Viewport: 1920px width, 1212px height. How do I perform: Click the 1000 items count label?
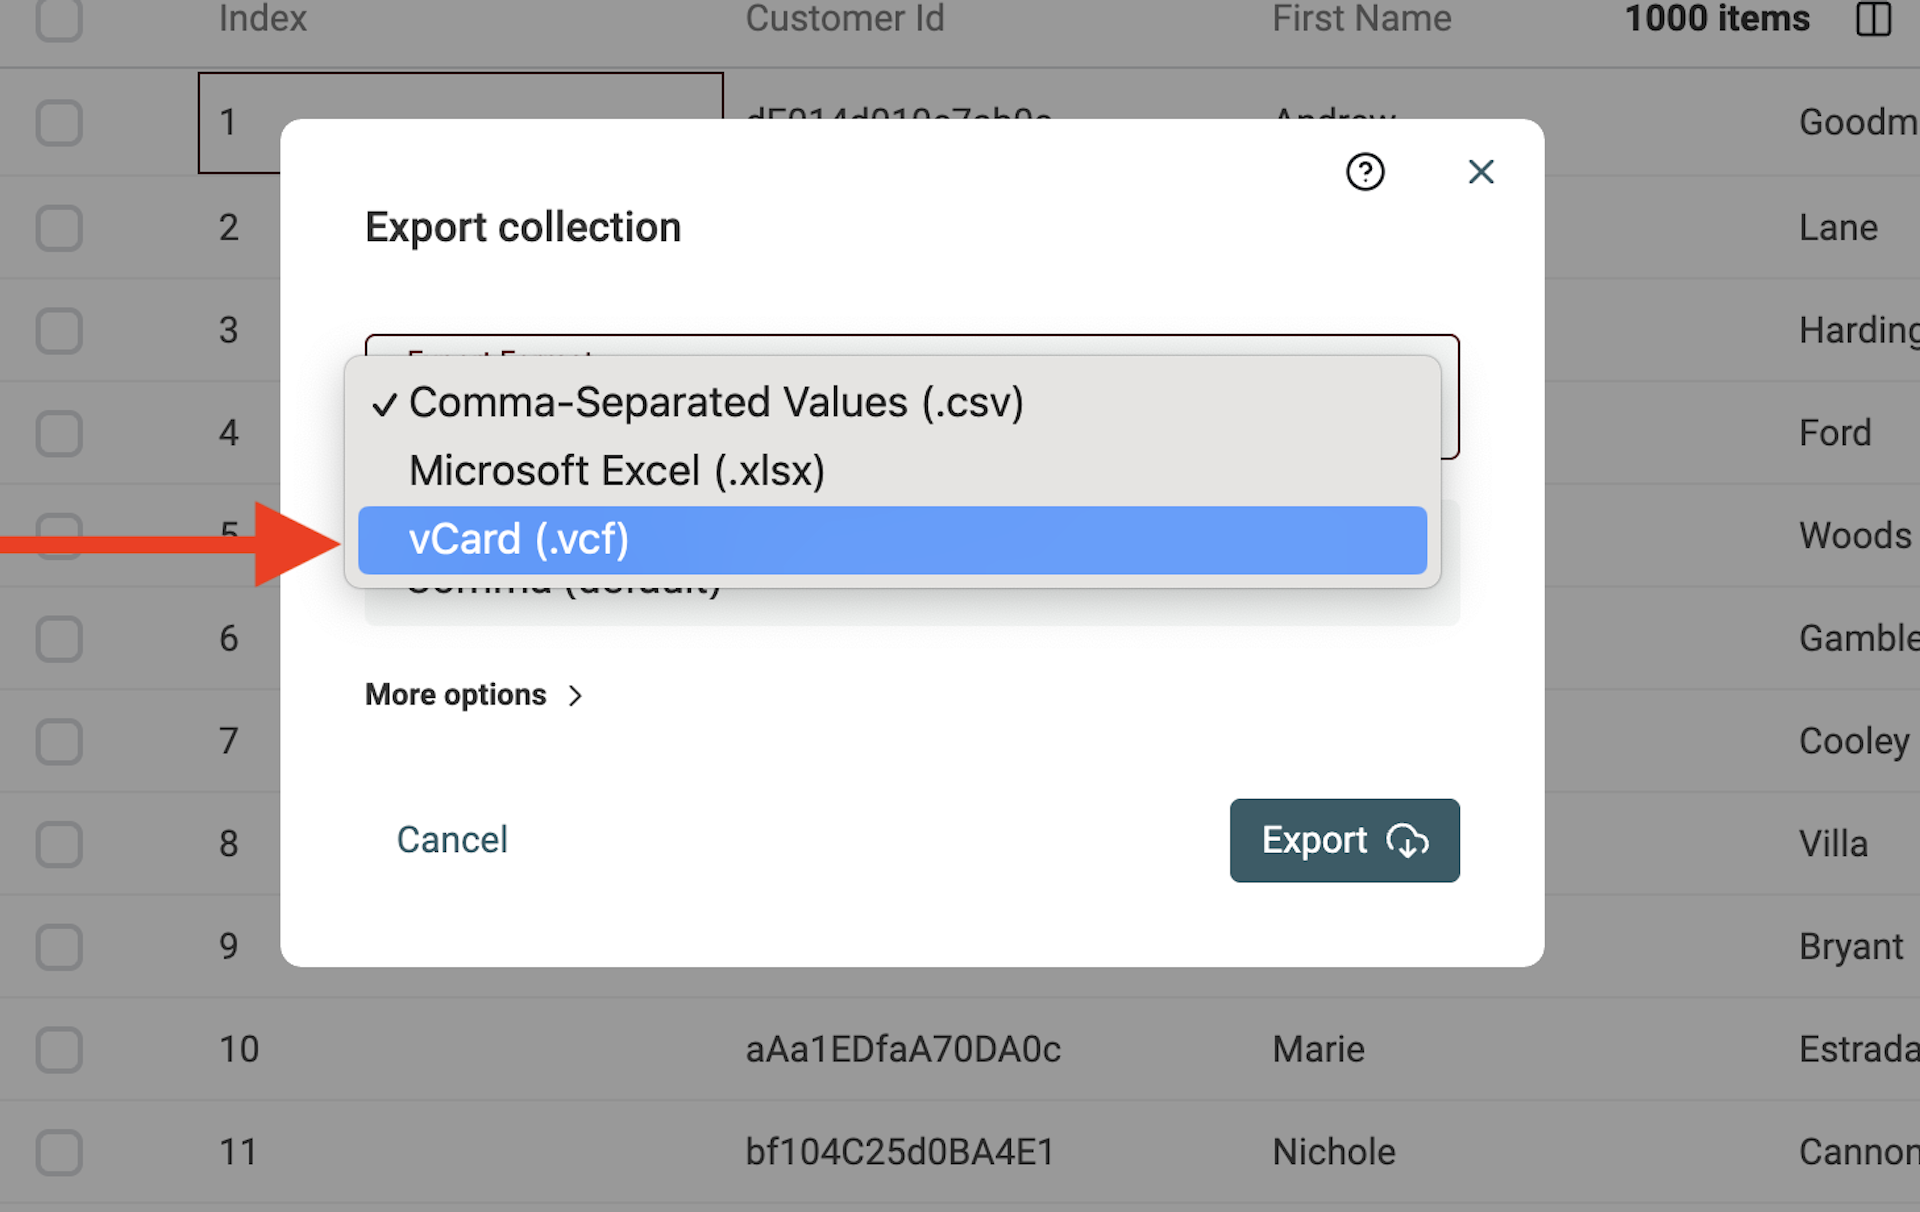pos(1716,19)
